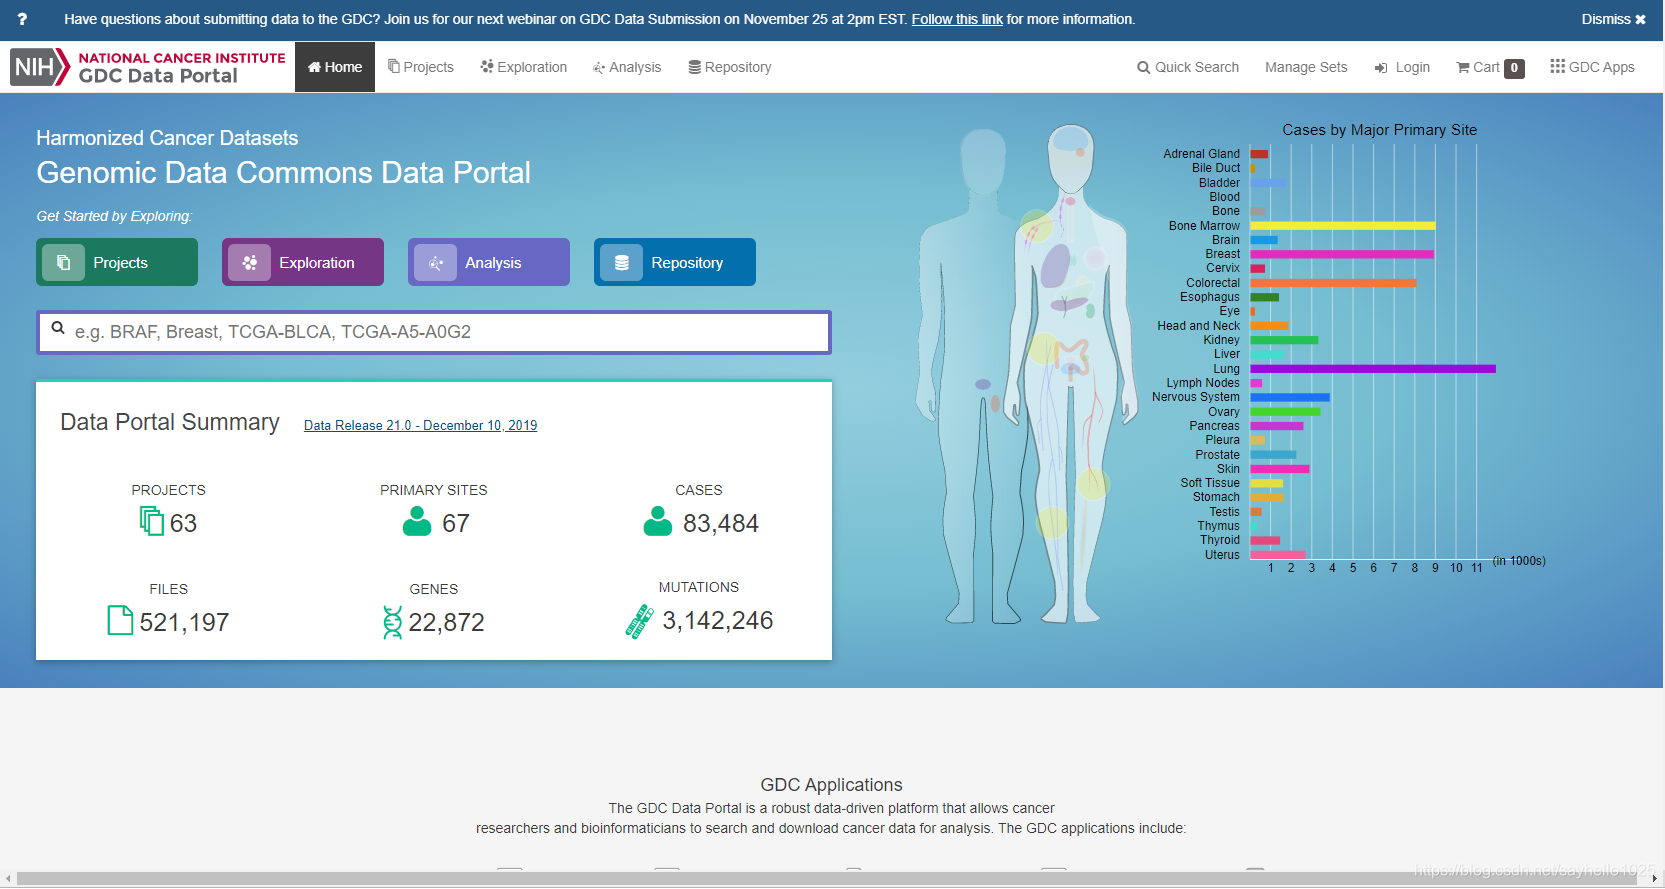Click the Ovary bar in chart
The height and width of the screenshot is (889, 1665).
[x=1285, y=412]
